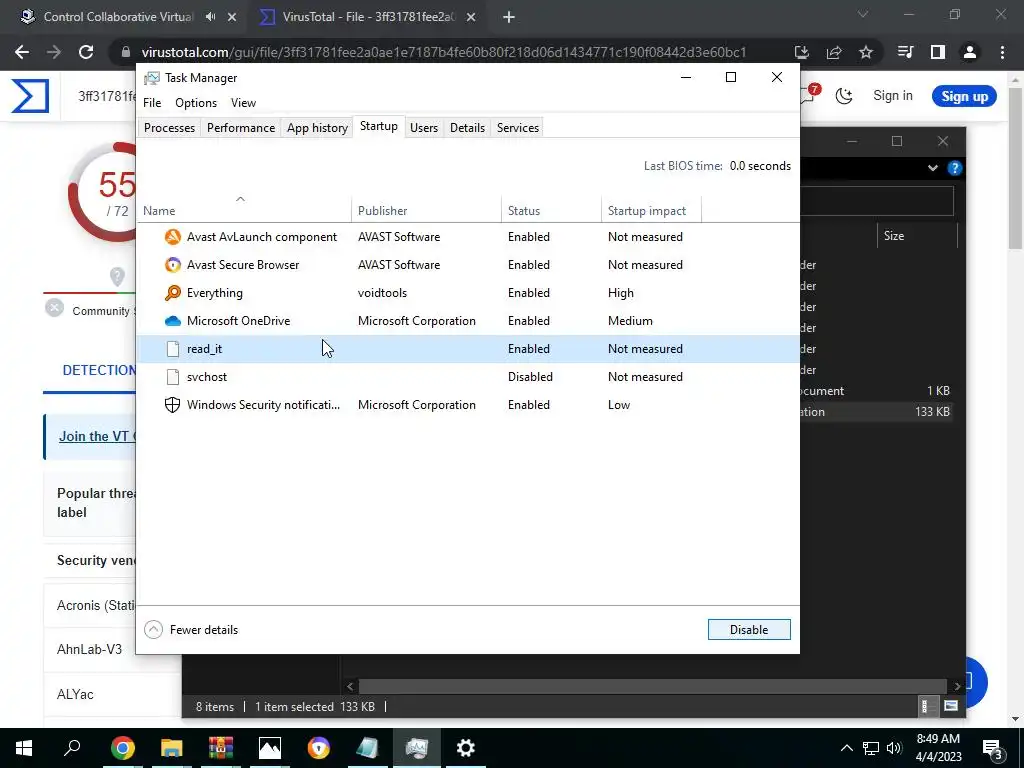Open taskbar search magnifier
Image resolution: width=1024 pixels, height=768 pixels.
[72, 748]
